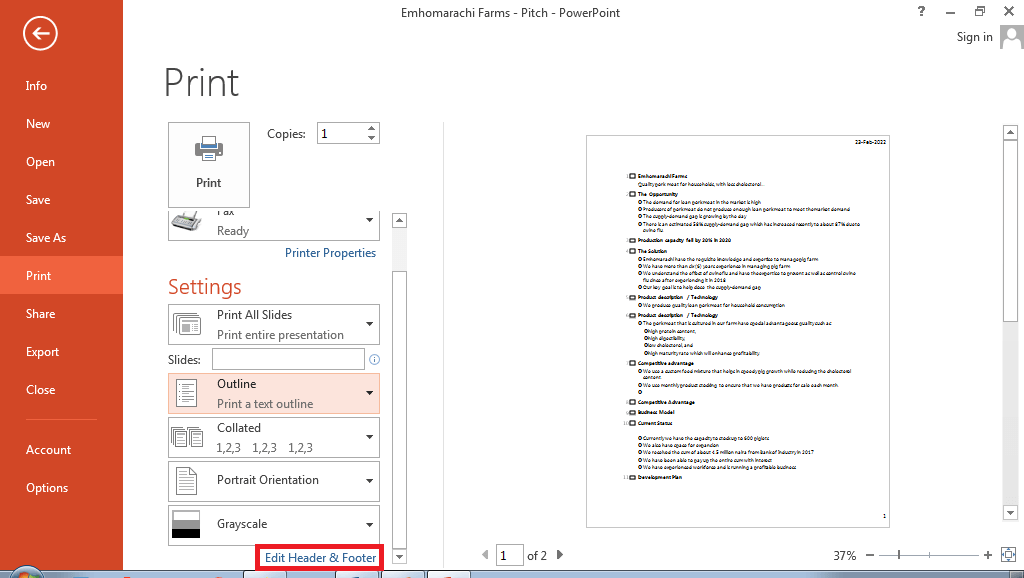Click the preview page number box
Viewport: 1024px width, 578px height.
tap(509, 555)
